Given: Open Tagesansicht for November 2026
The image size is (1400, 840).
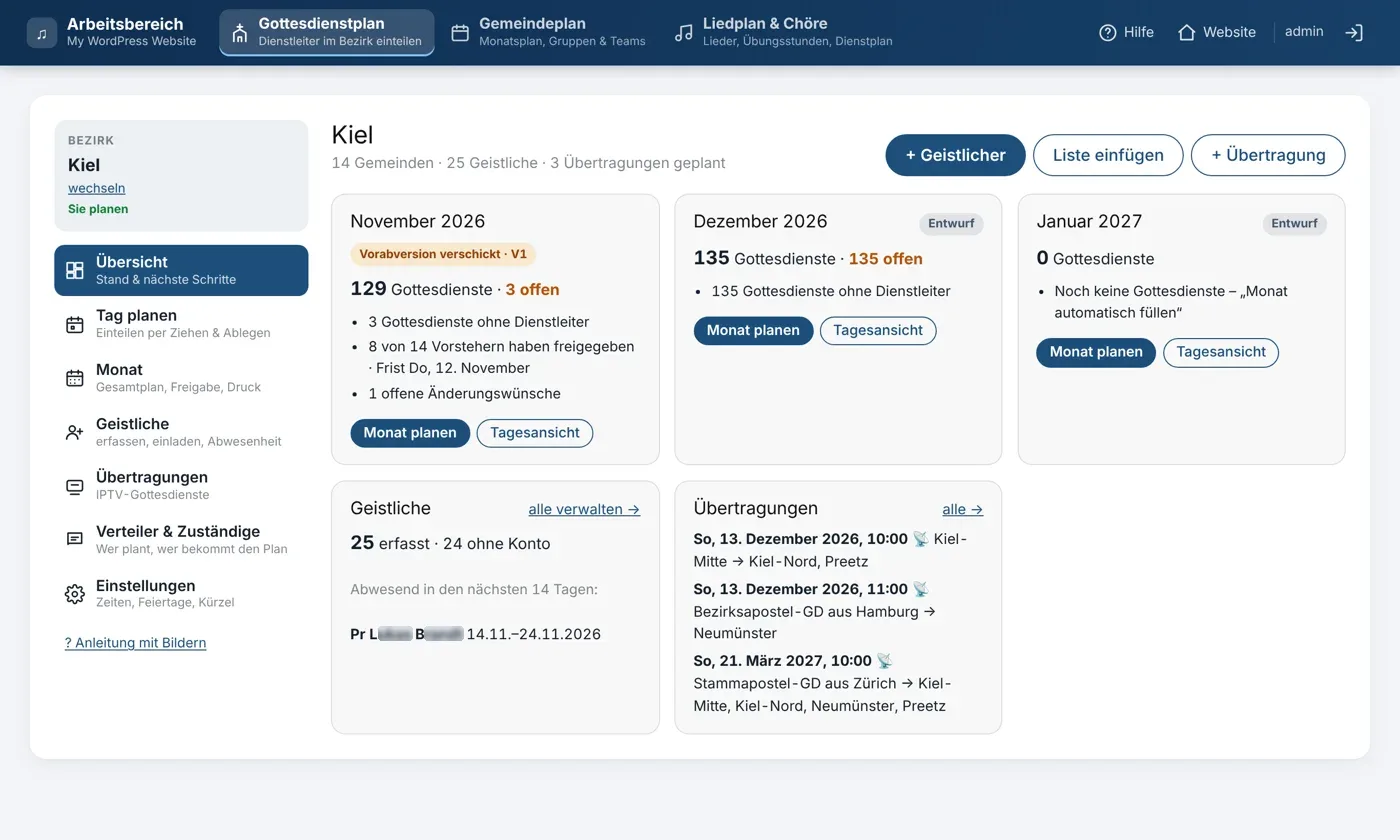Looking at the screenshot, I should (x=535, y=433).
